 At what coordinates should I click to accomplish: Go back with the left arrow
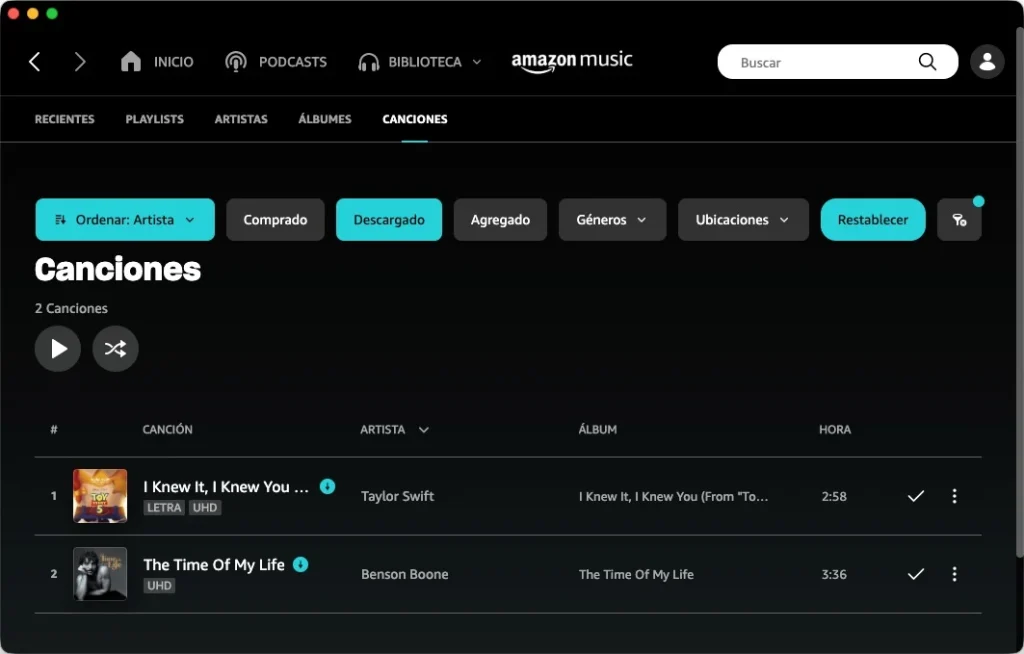(35, 62)
